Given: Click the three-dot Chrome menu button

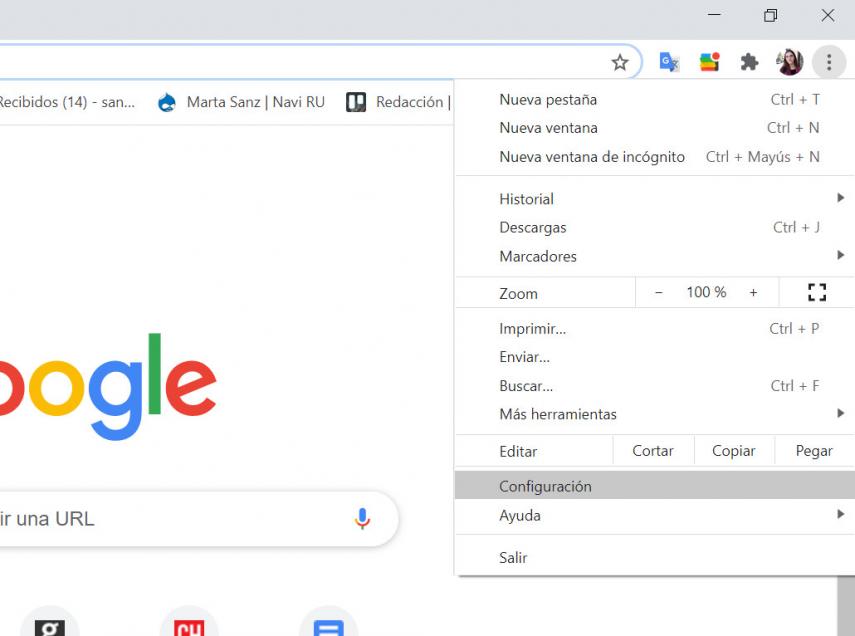Looking at the screenshot, I should [829, 62].
